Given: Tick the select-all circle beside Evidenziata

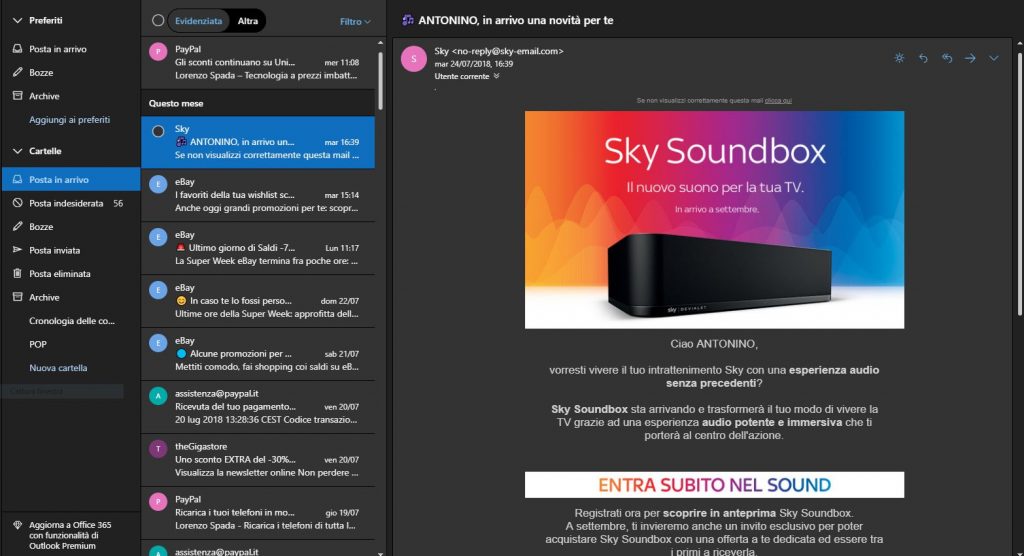Looking at the screenshot, I should coord(158,20).
